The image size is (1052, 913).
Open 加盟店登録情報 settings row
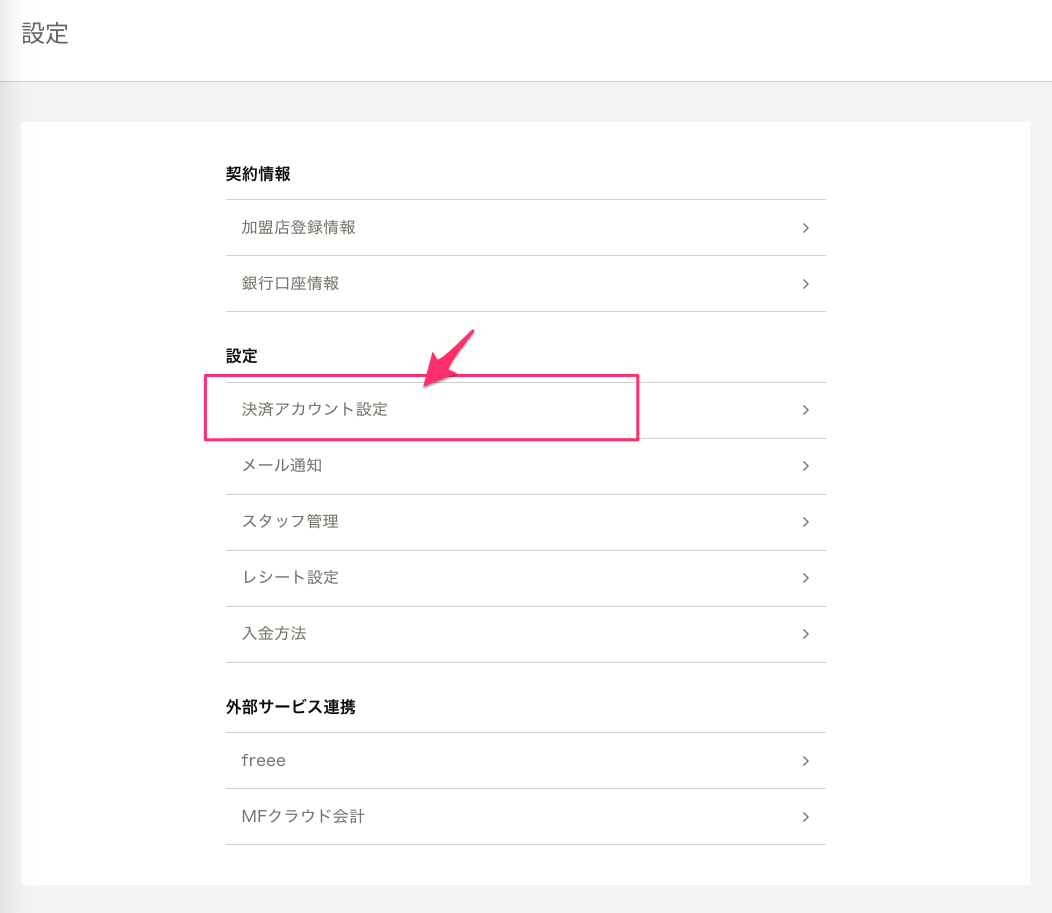(525, 227)
